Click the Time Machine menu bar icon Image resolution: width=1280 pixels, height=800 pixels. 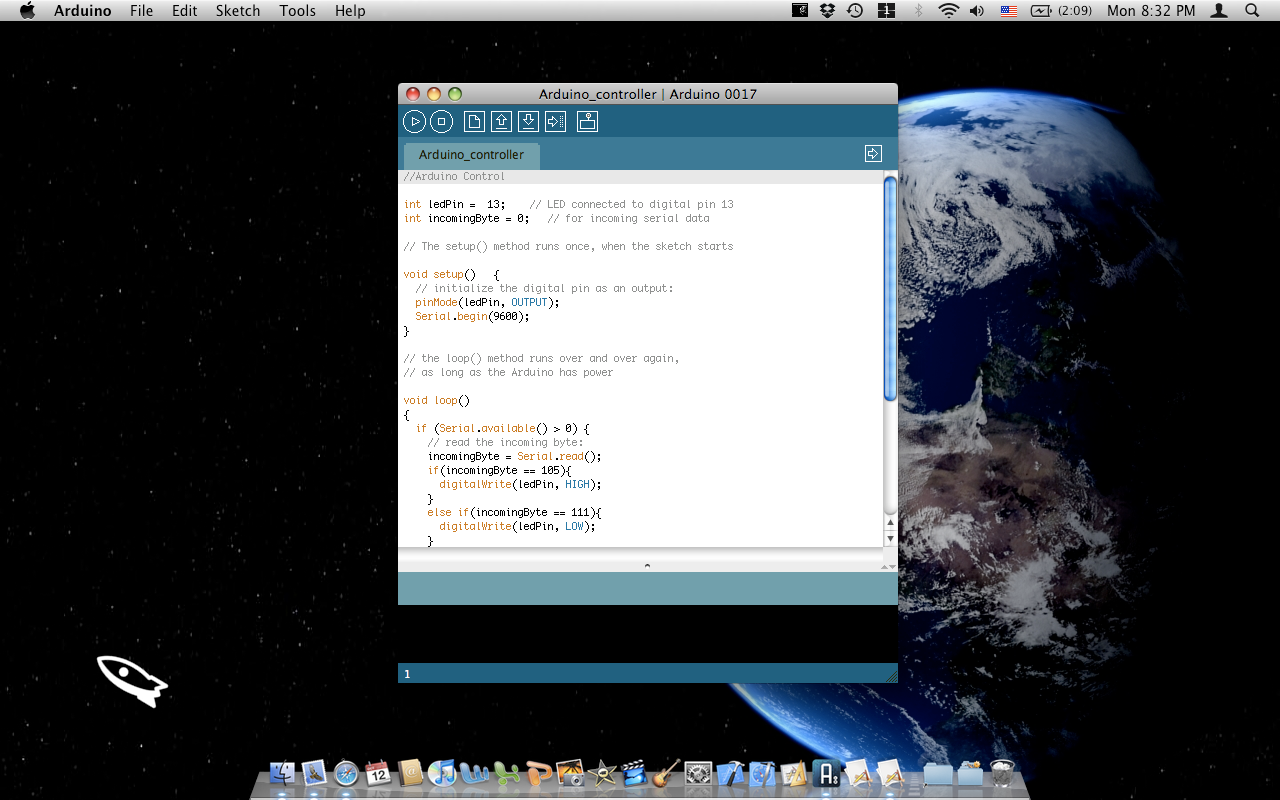point(855,11)
